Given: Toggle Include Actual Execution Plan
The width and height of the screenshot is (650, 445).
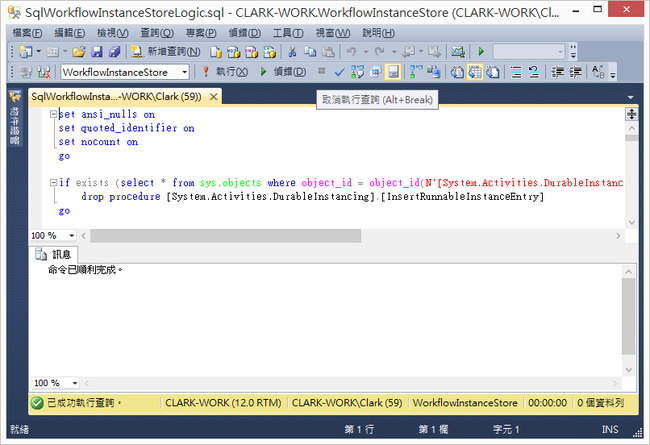Looking at the screenshot, I should (416, 72).
